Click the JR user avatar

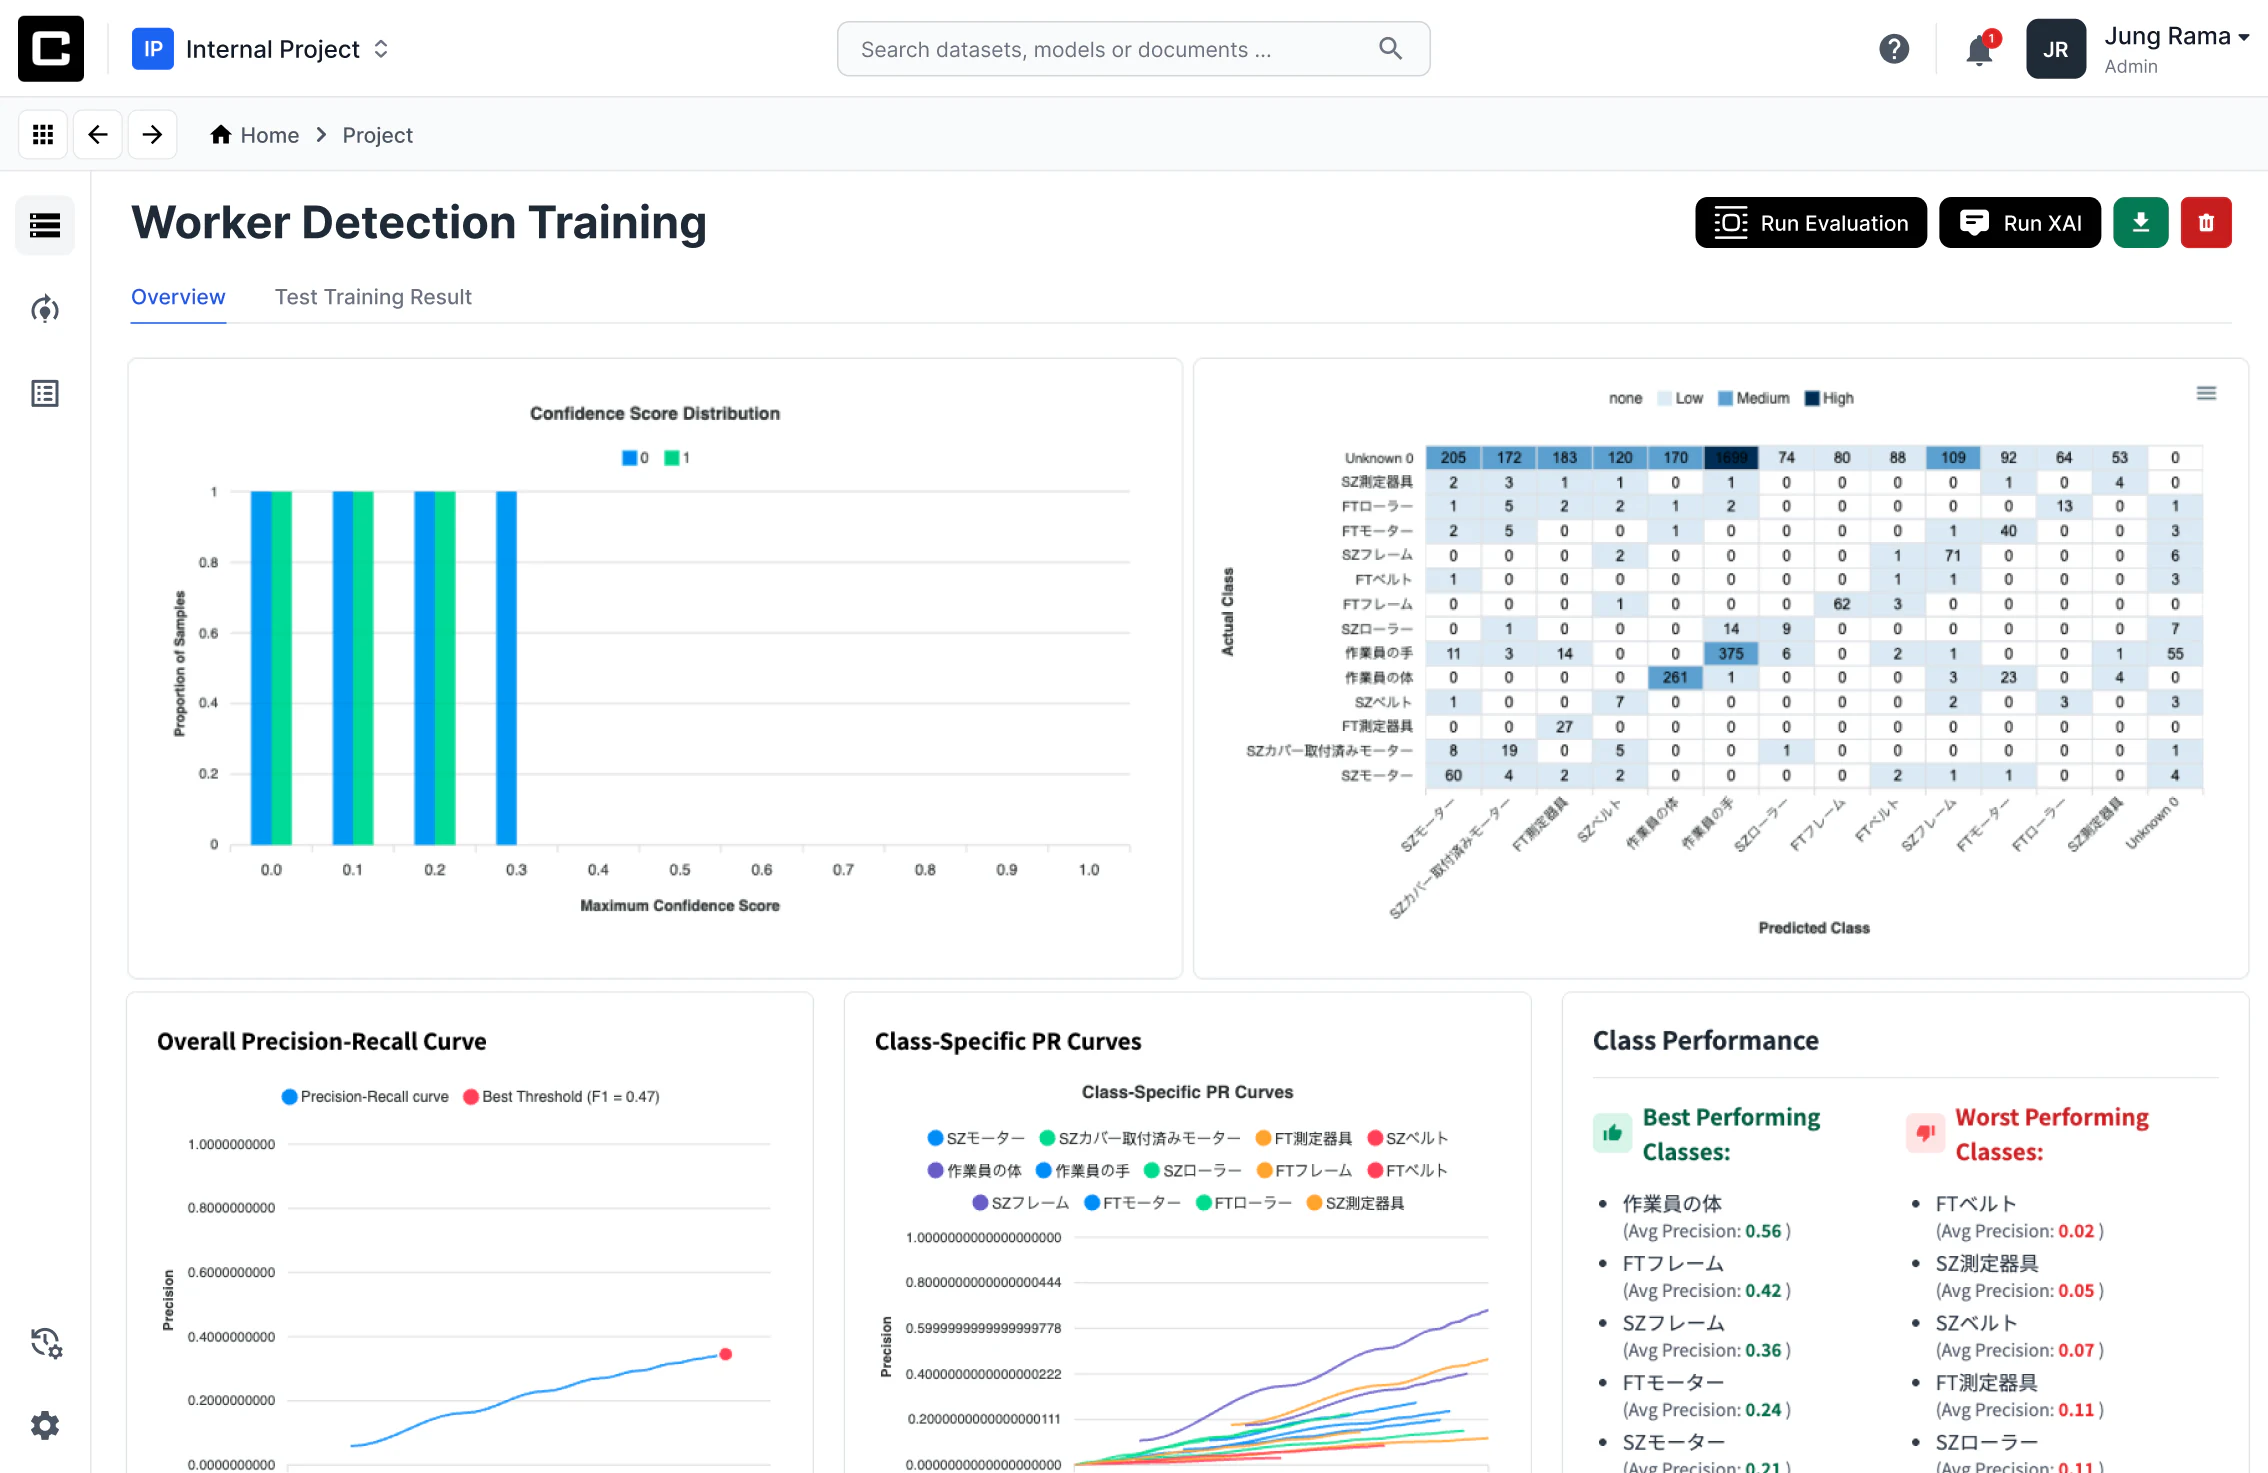(x=2056, y=49)
